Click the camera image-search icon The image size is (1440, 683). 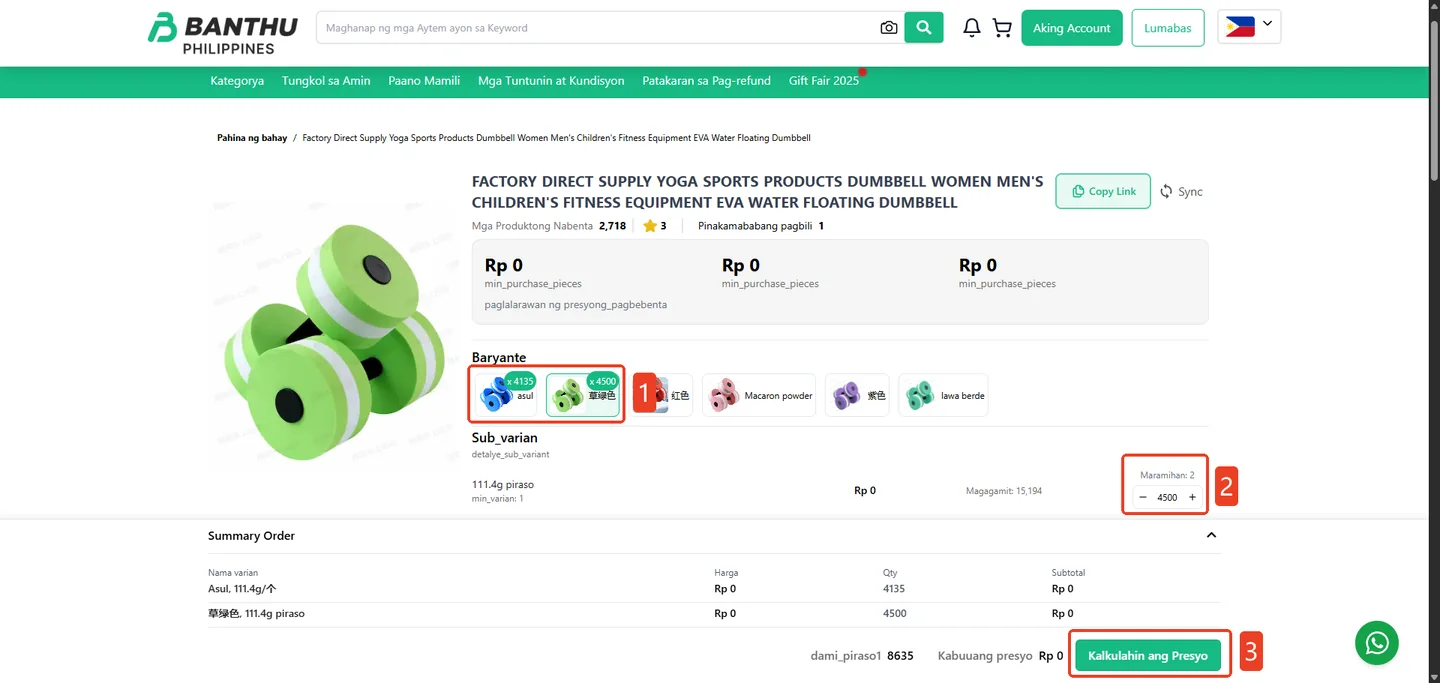888,28
